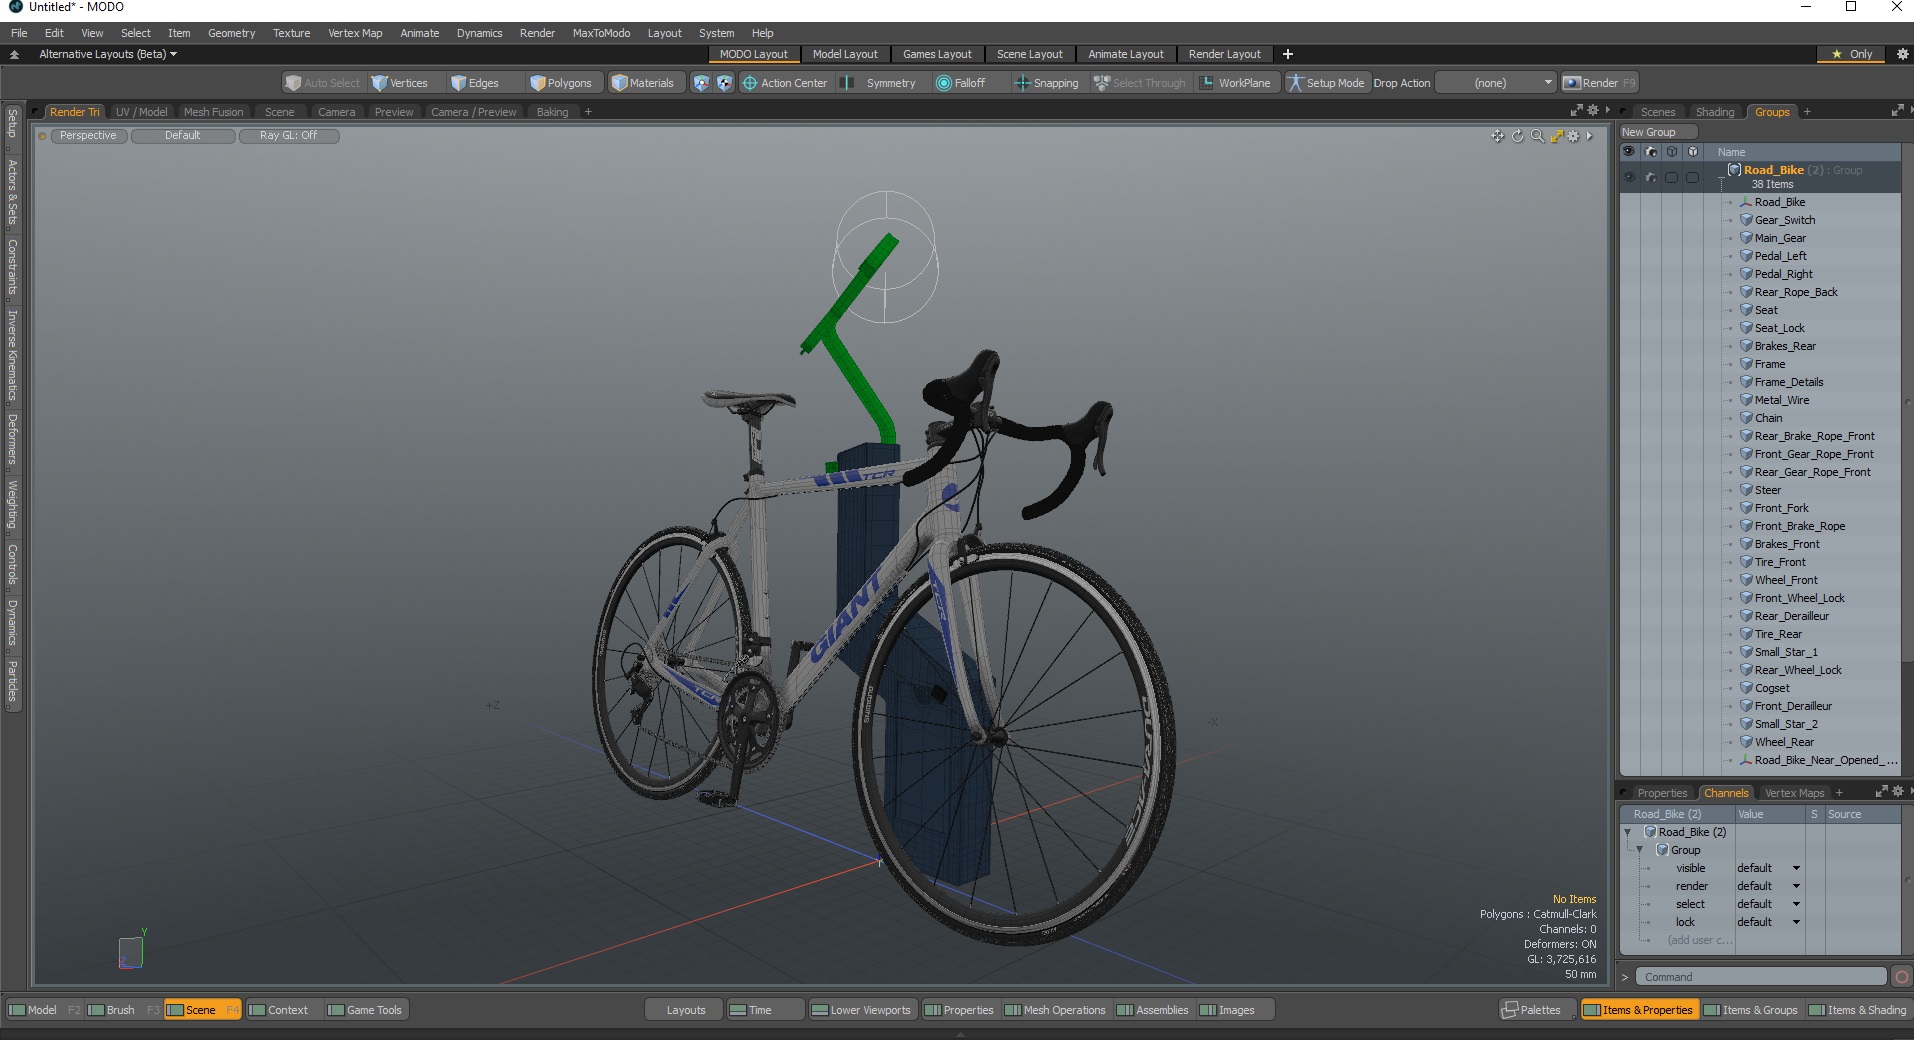Switch to Games Layout

pyautogui.click(x=937, y=54)
